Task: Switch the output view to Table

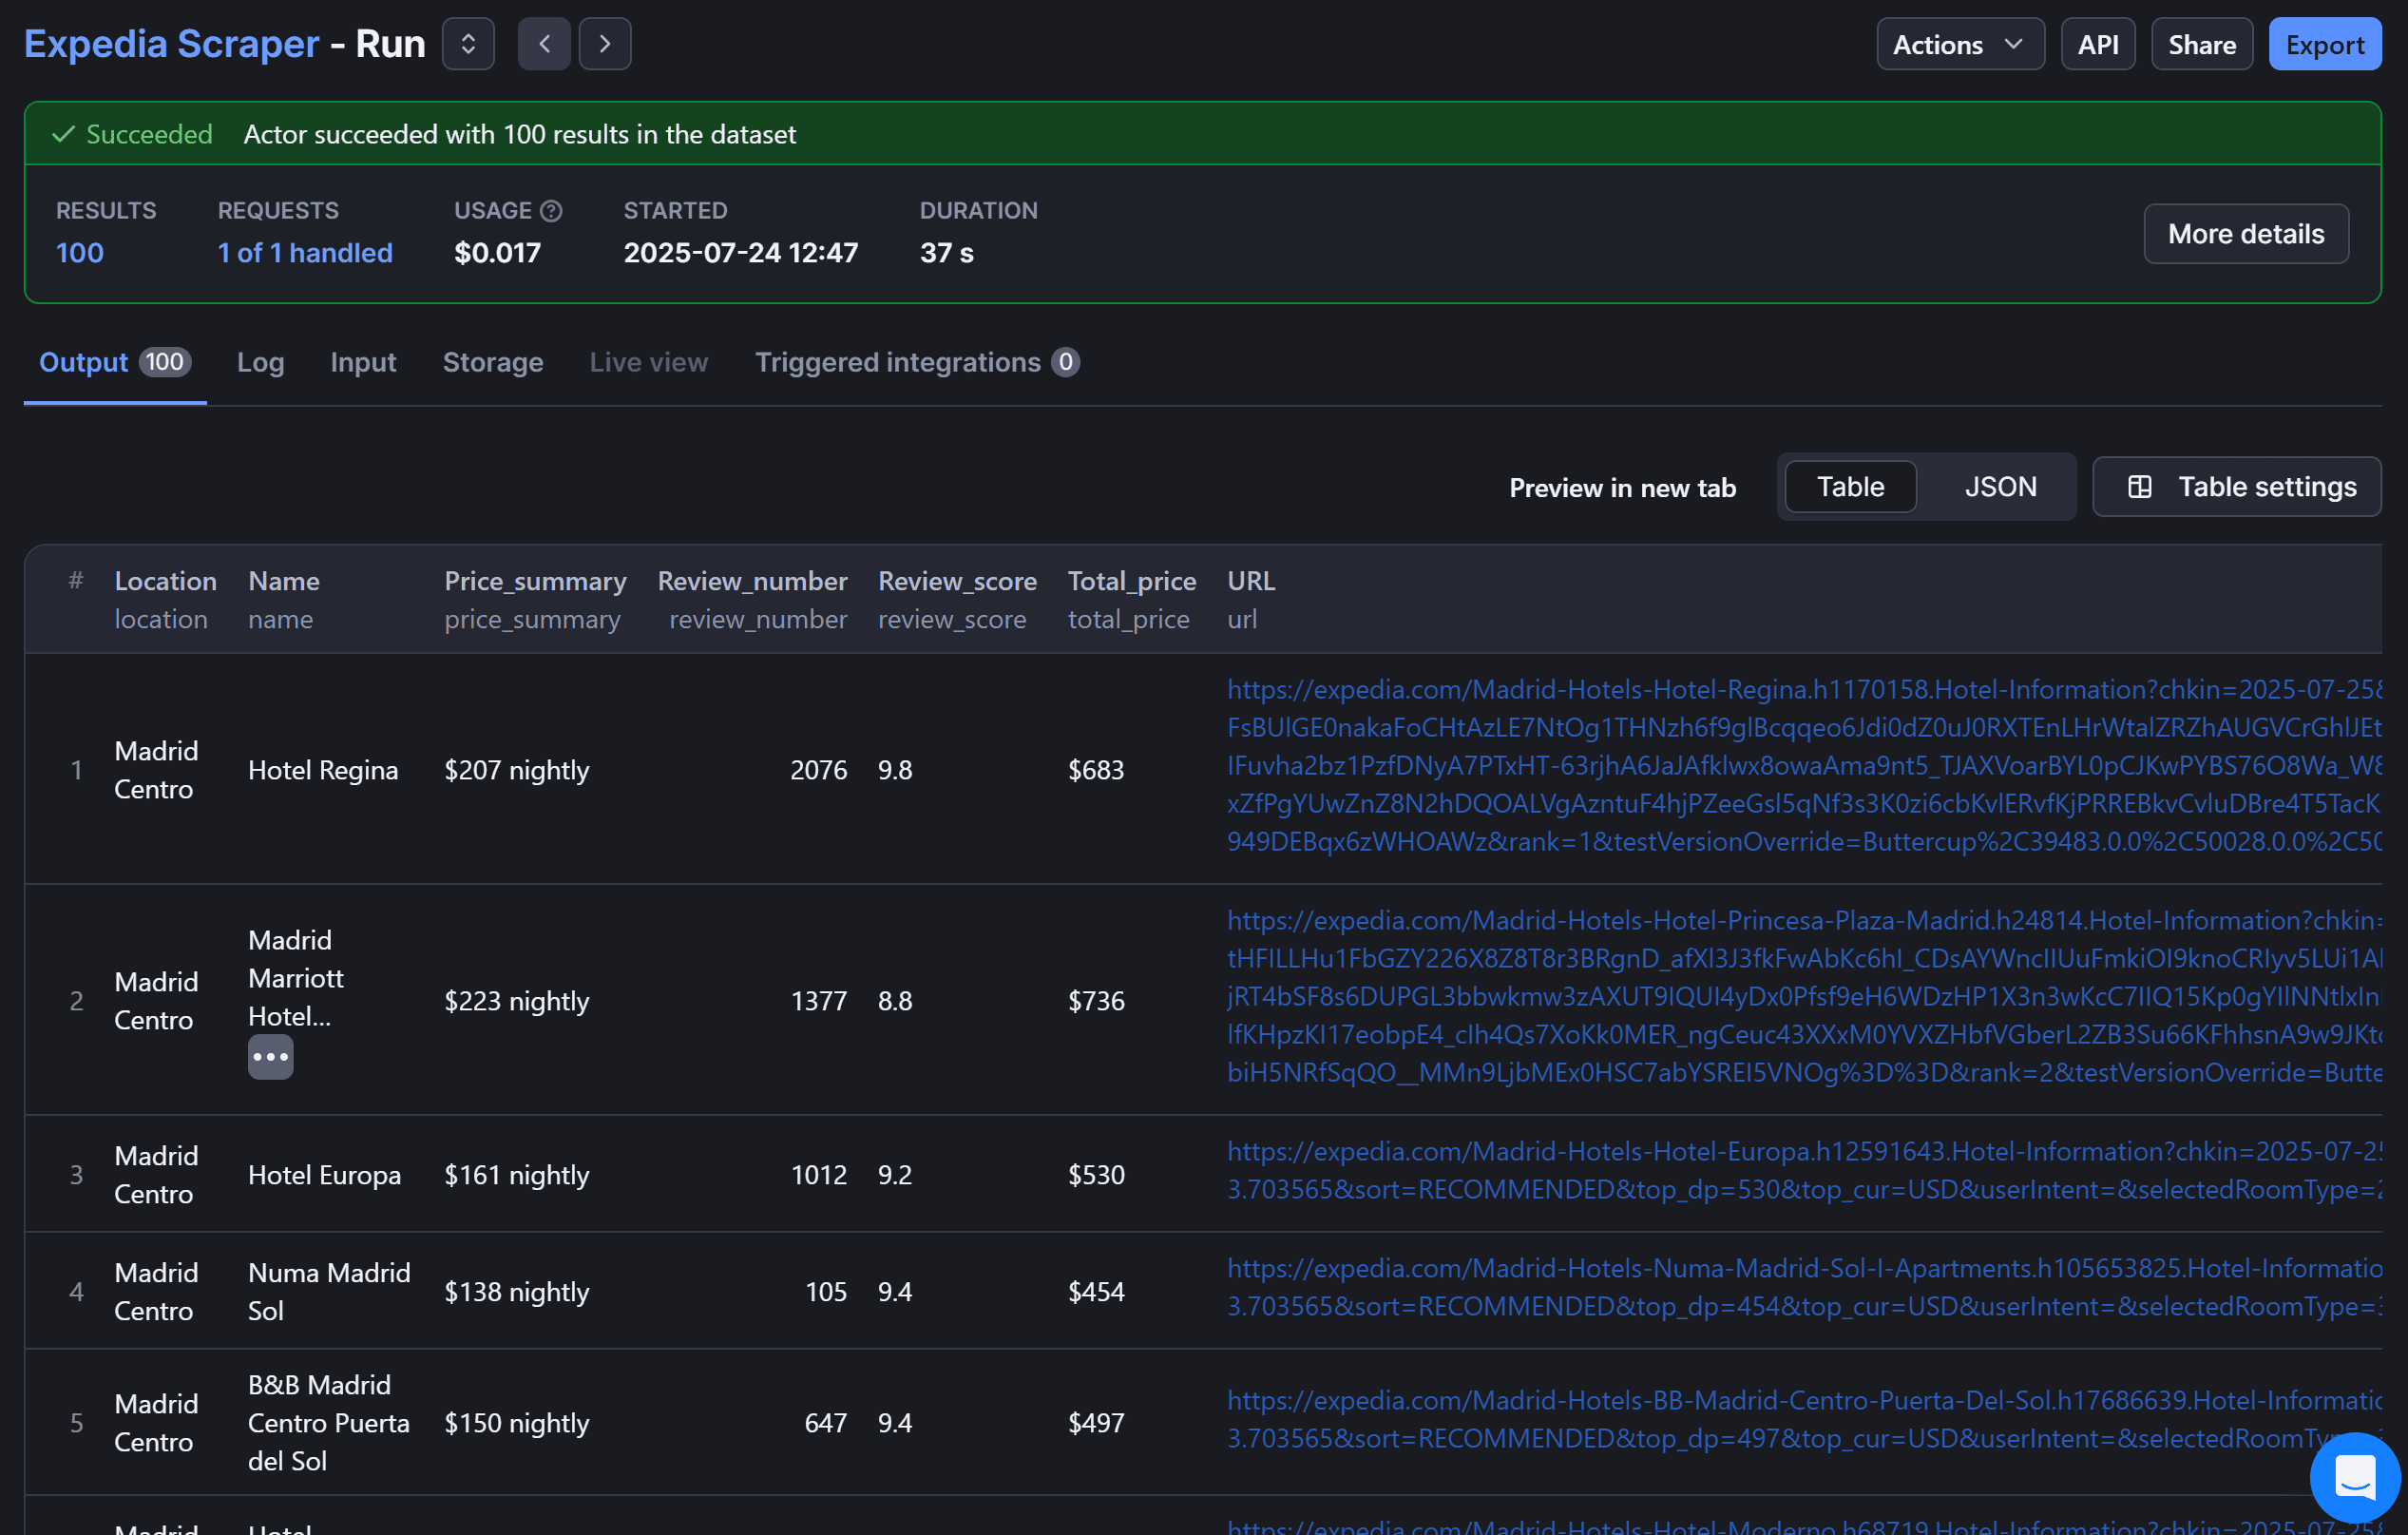Action: (1849, 487)
